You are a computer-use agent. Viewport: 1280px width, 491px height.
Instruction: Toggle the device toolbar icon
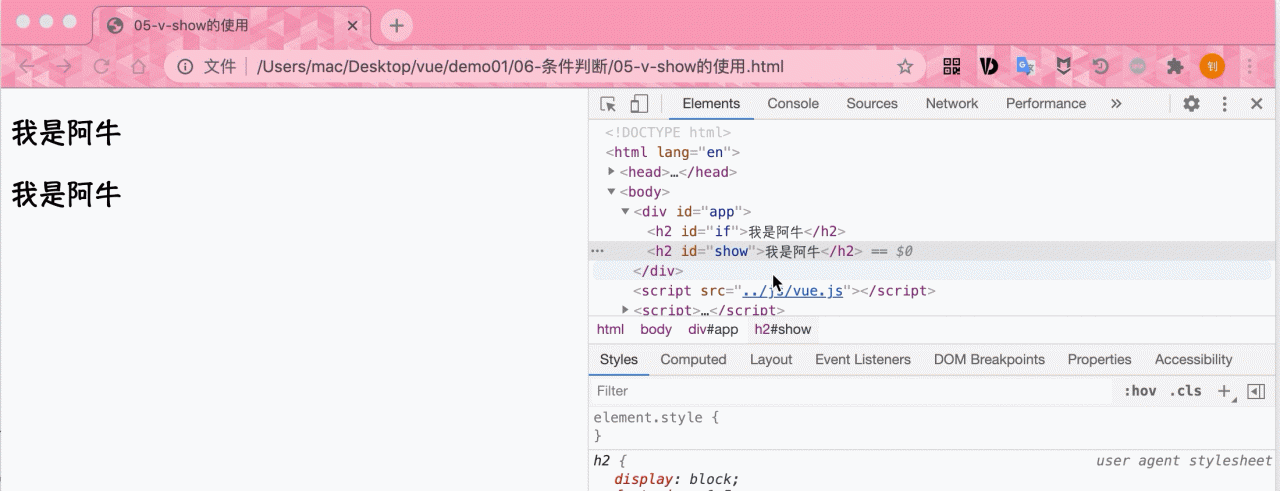pos(639,104)
